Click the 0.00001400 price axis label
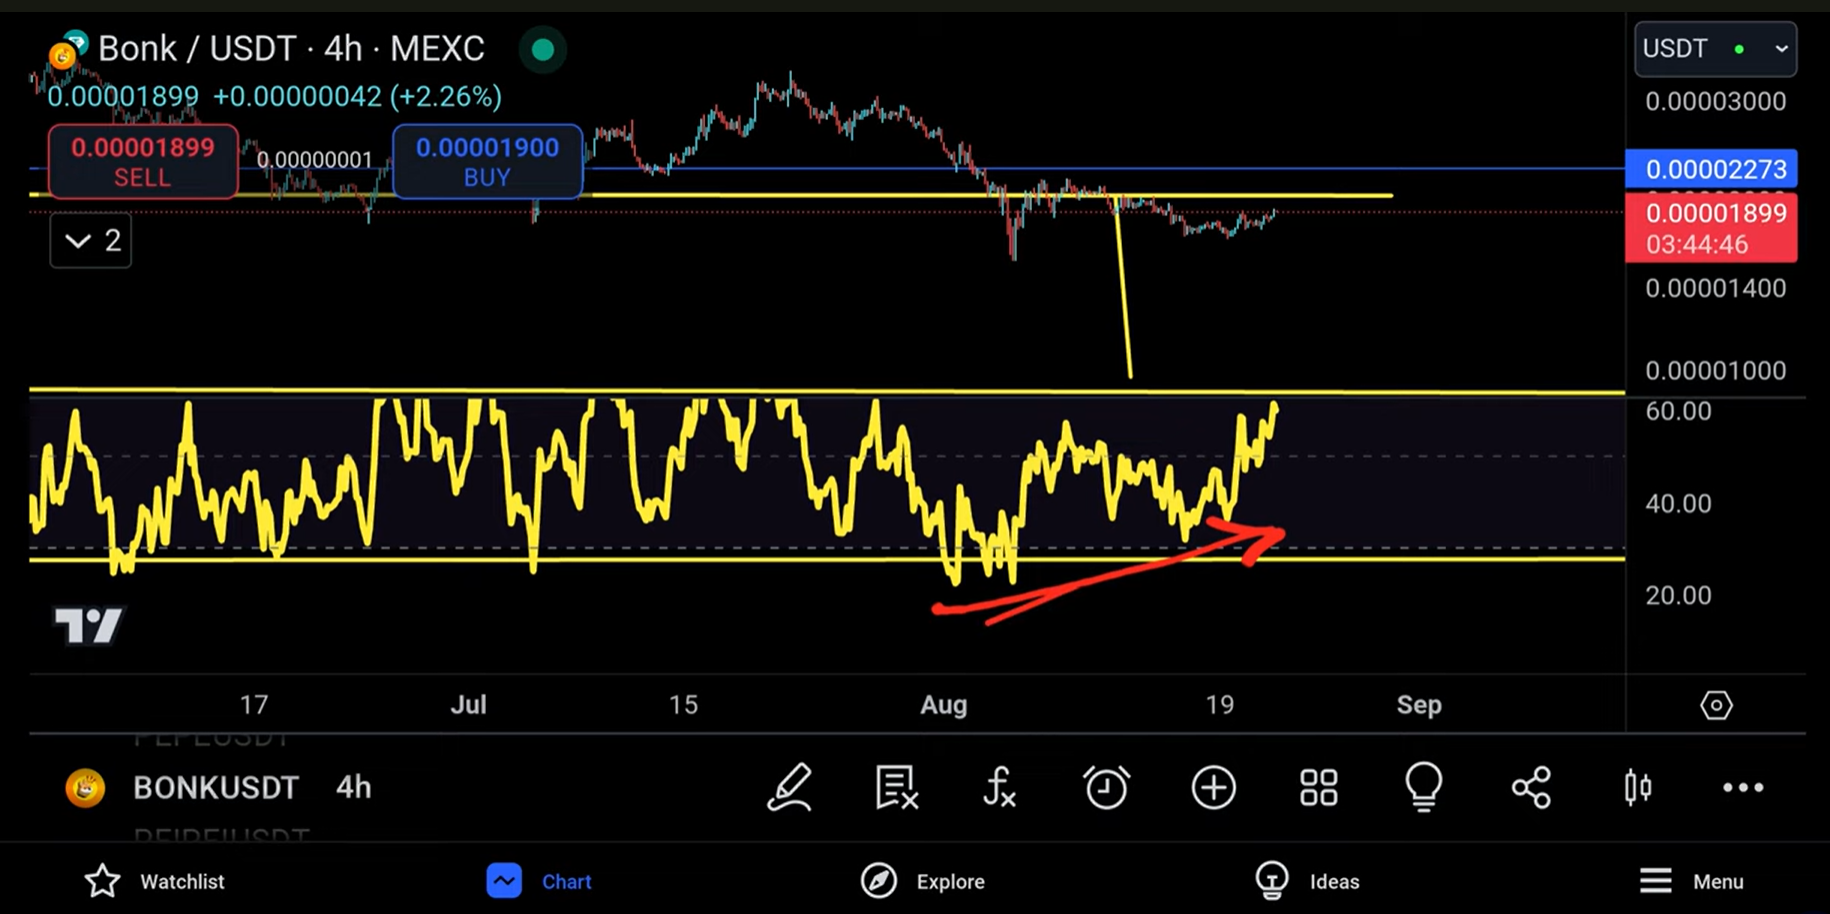Image resolution: width=1830 pixels, height=914 pixels. (1716, 288)
